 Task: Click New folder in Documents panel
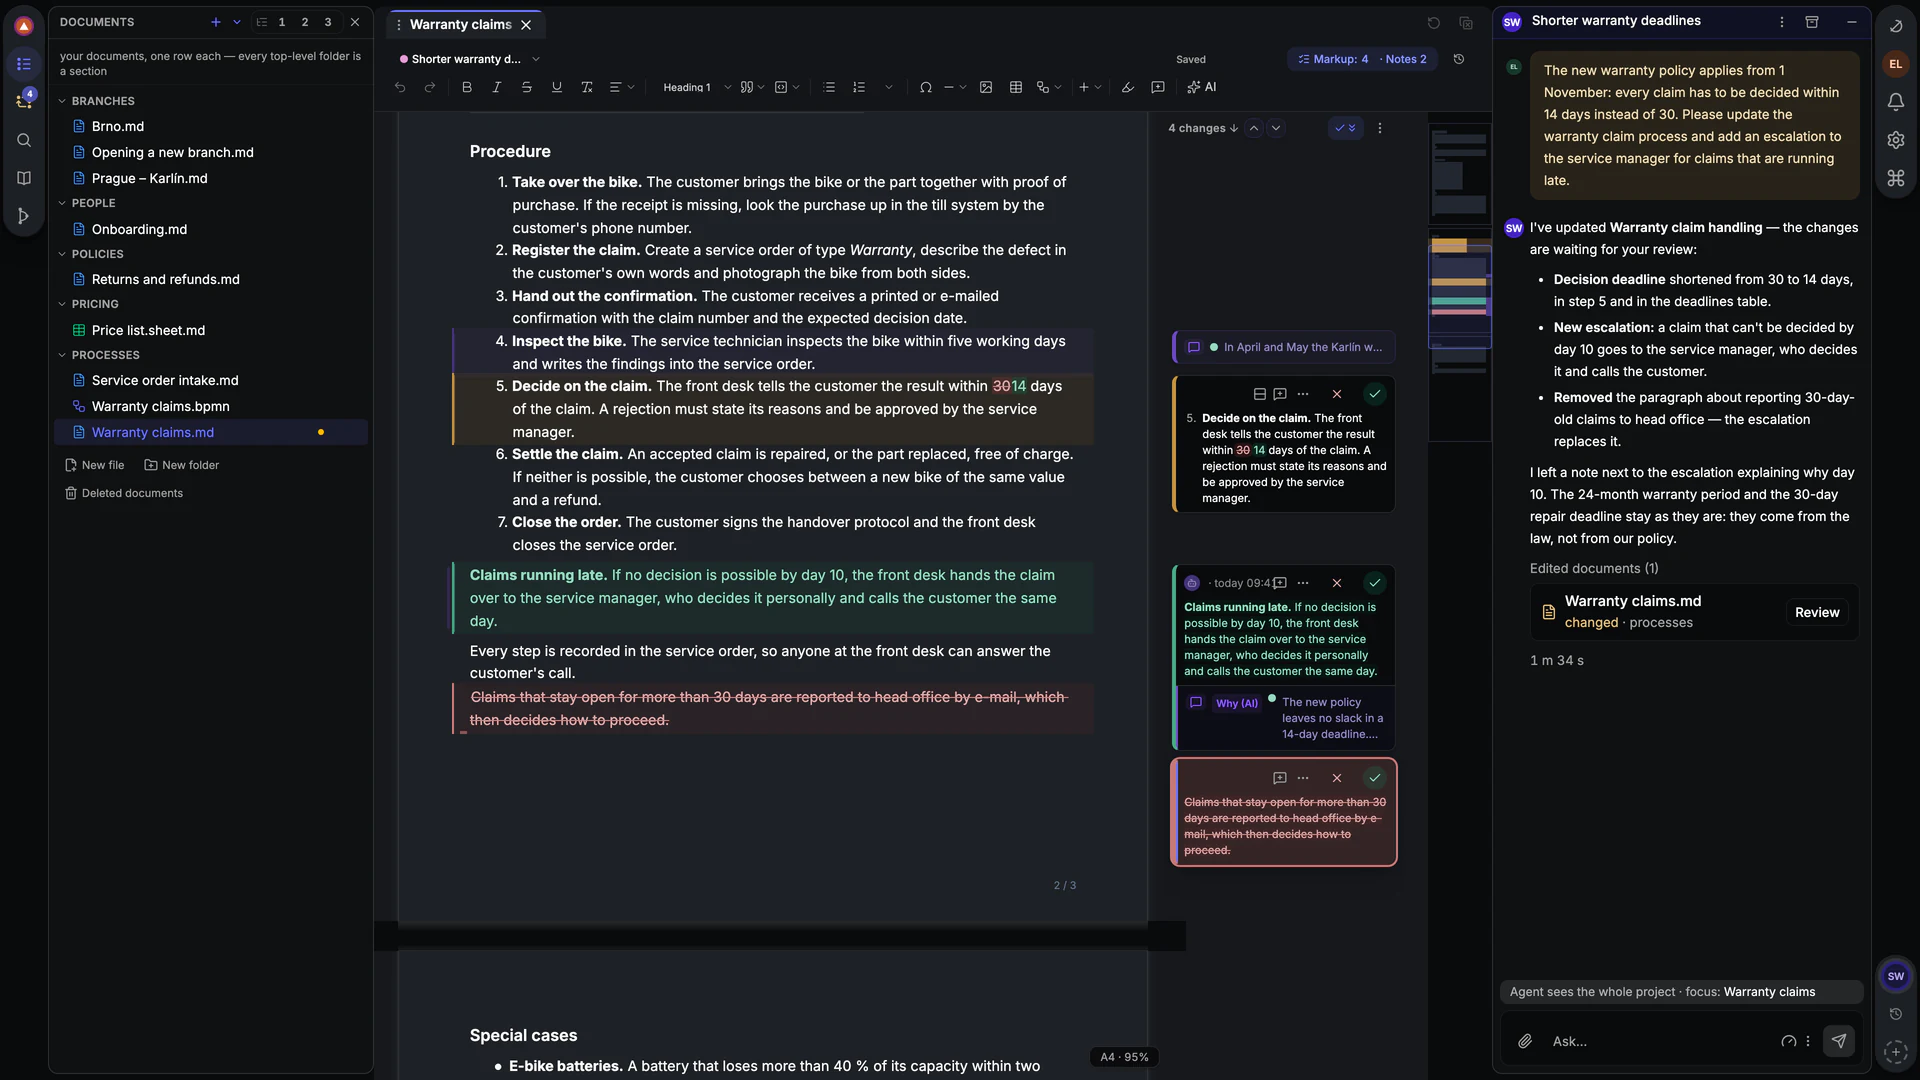click(x=182, y=465)
